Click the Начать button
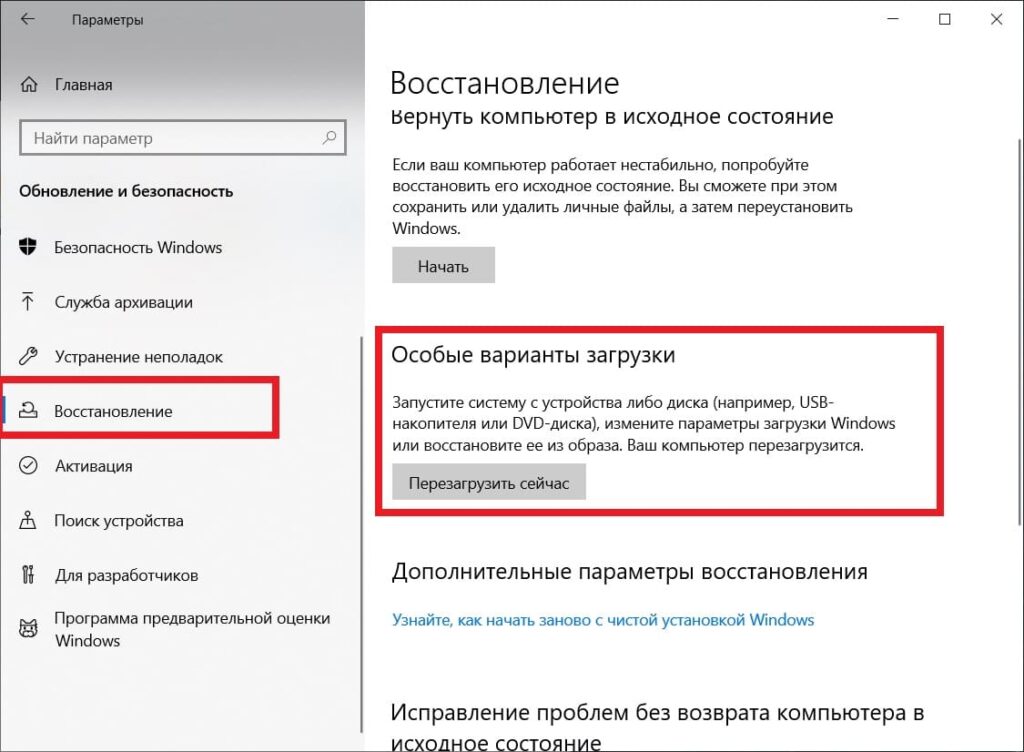Image resolution: width=1024 pixels, height=752 pixels. (x=443, y=265)
